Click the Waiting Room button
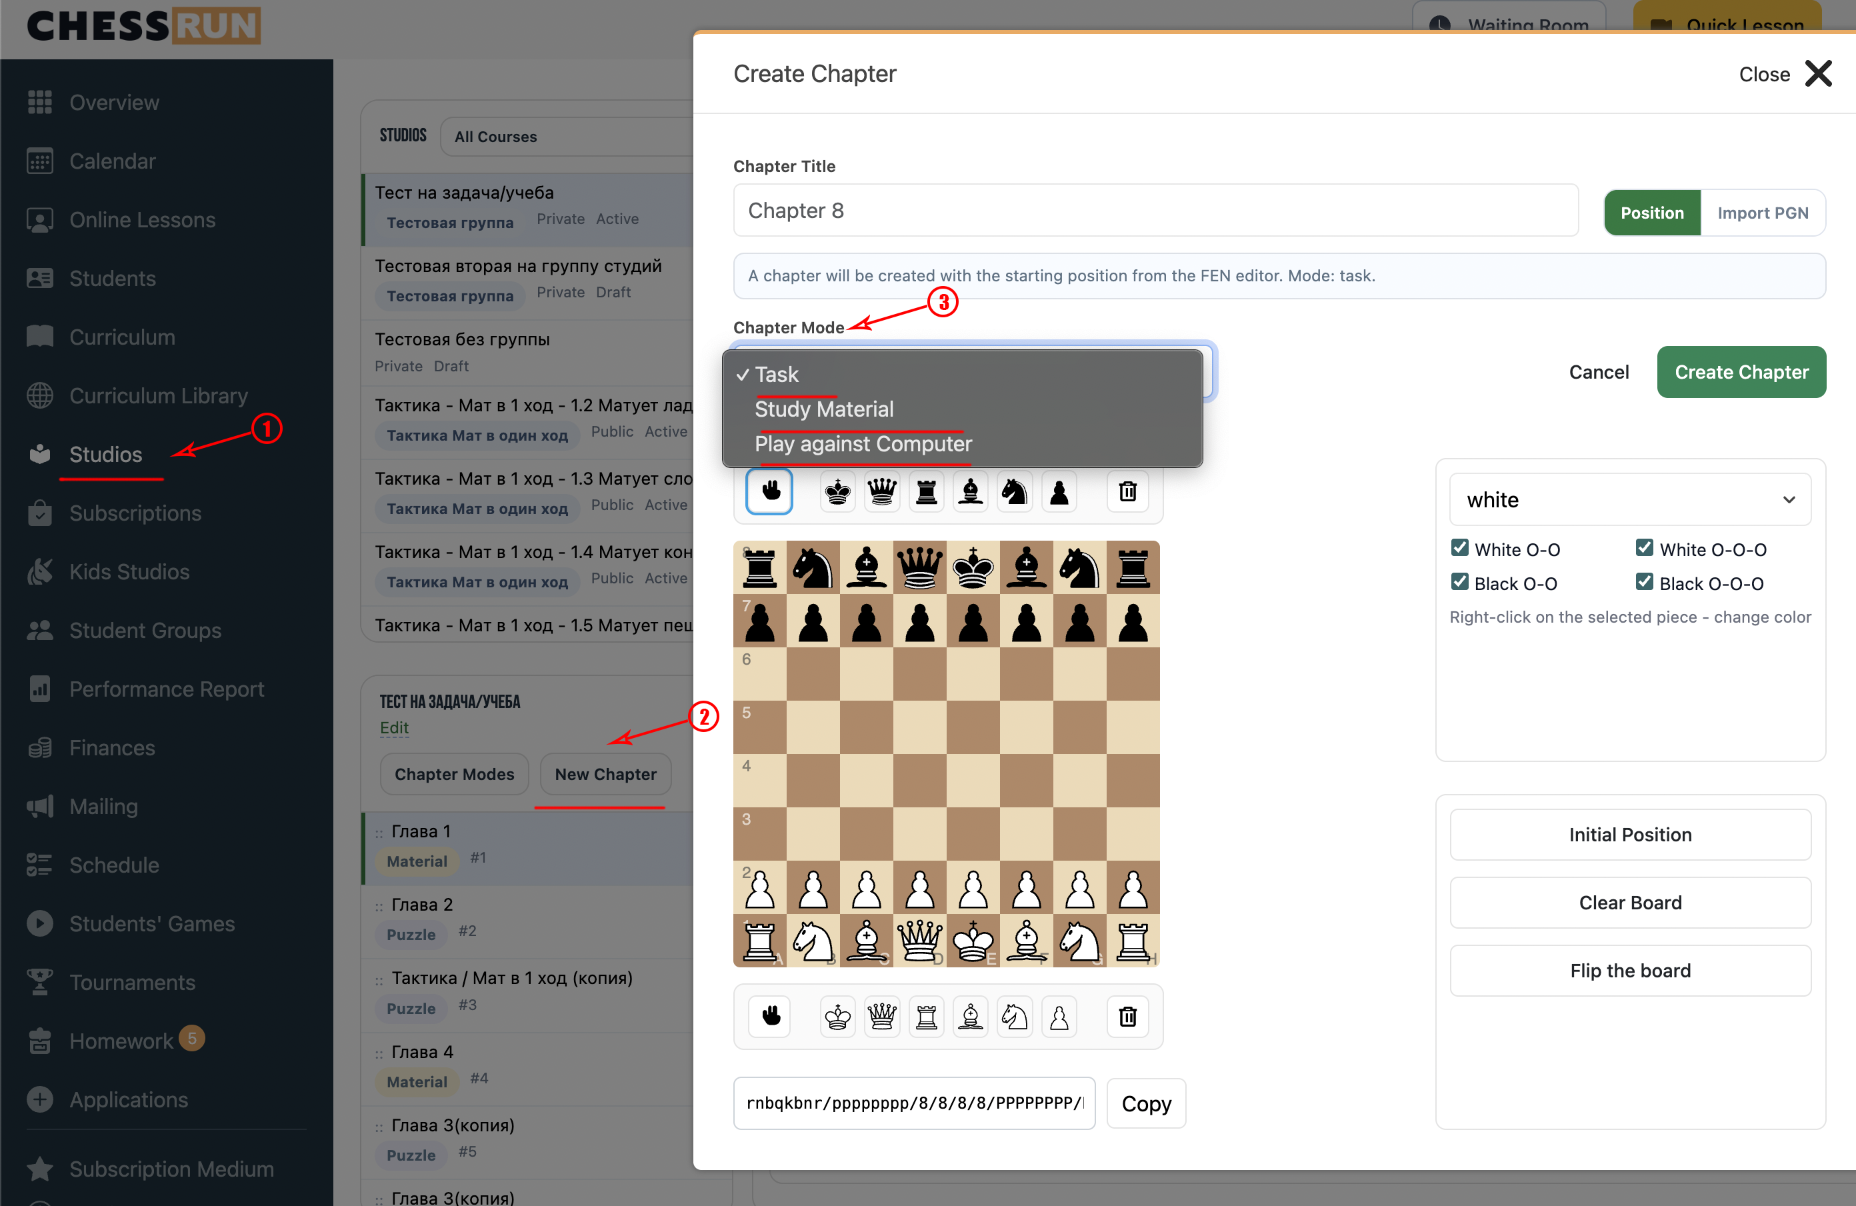 tap(1509, 18)
